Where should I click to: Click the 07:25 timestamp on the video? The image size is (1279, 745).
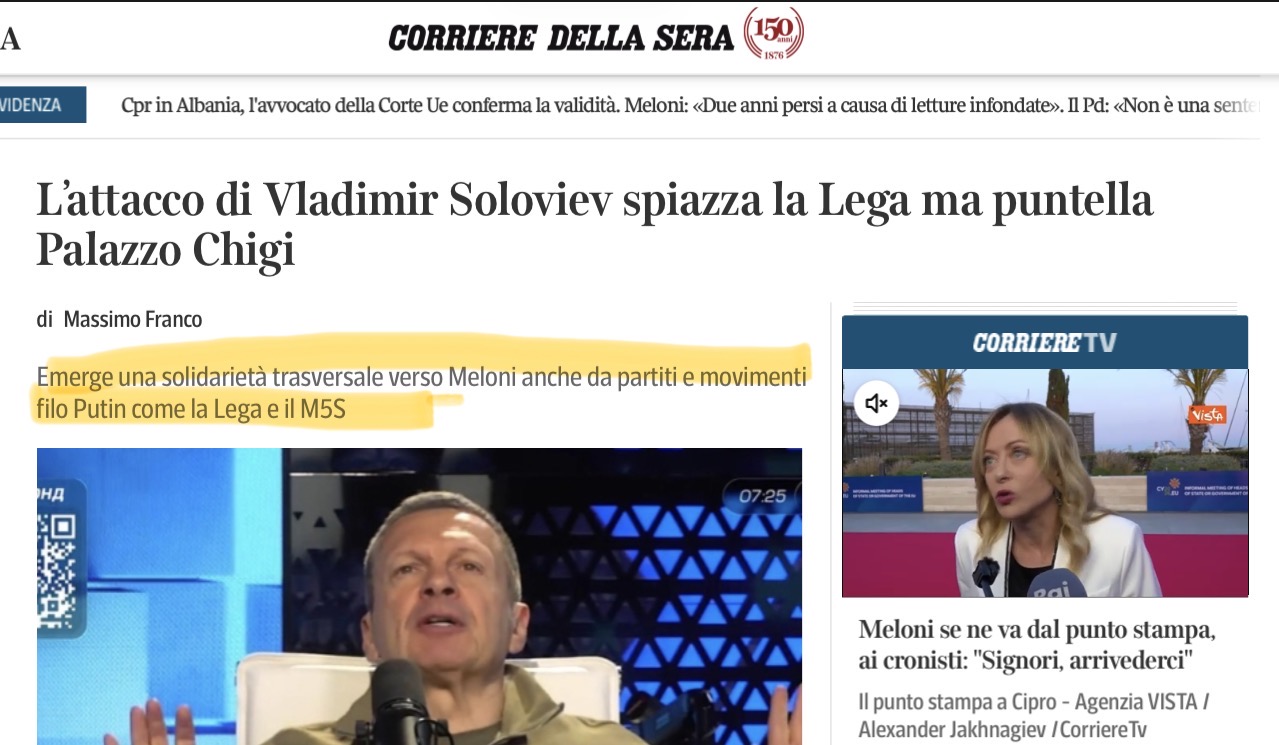[762, 495]
